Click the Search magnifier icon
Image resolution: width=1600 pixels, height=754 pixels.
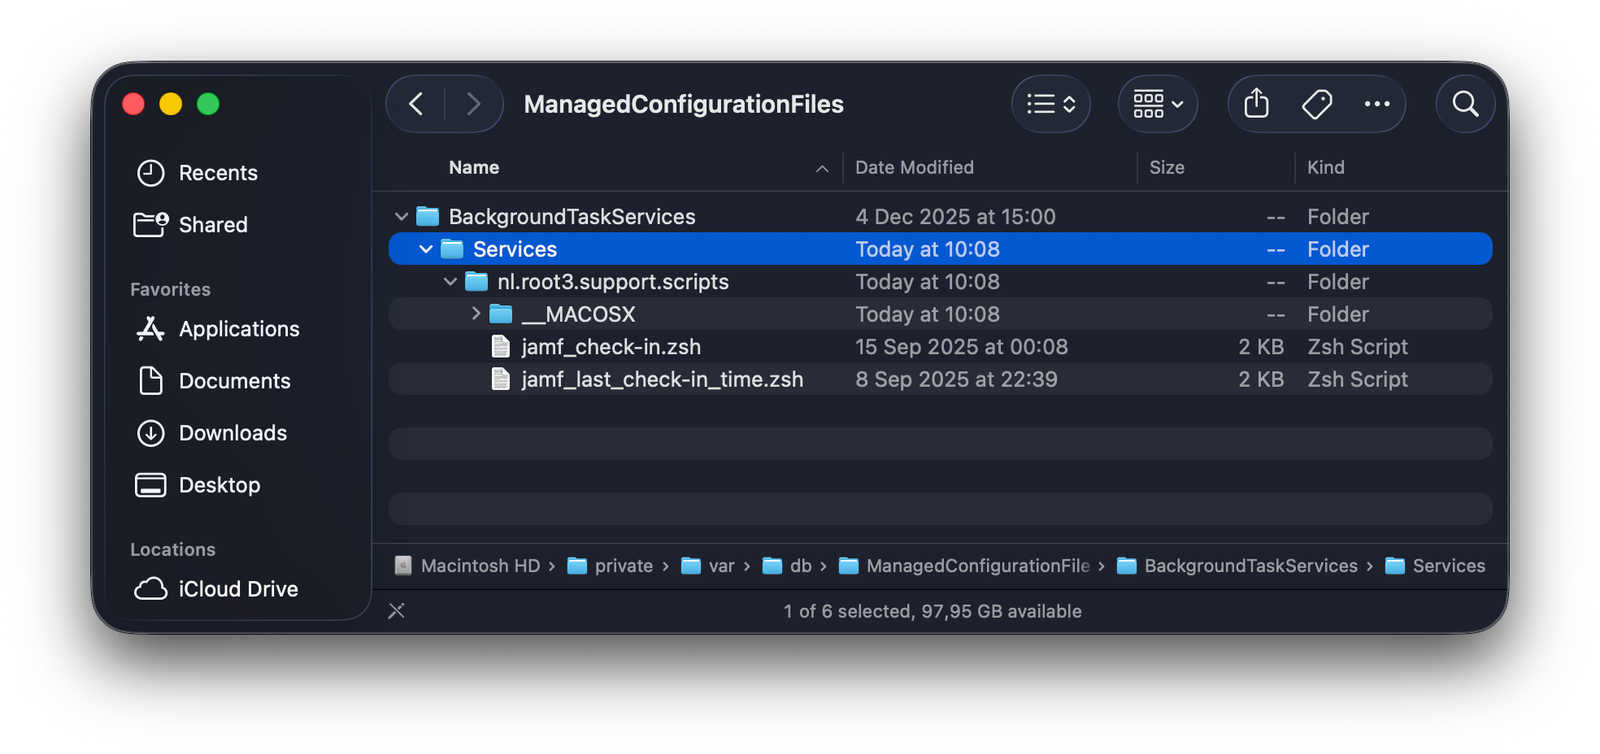[1465, 104]
